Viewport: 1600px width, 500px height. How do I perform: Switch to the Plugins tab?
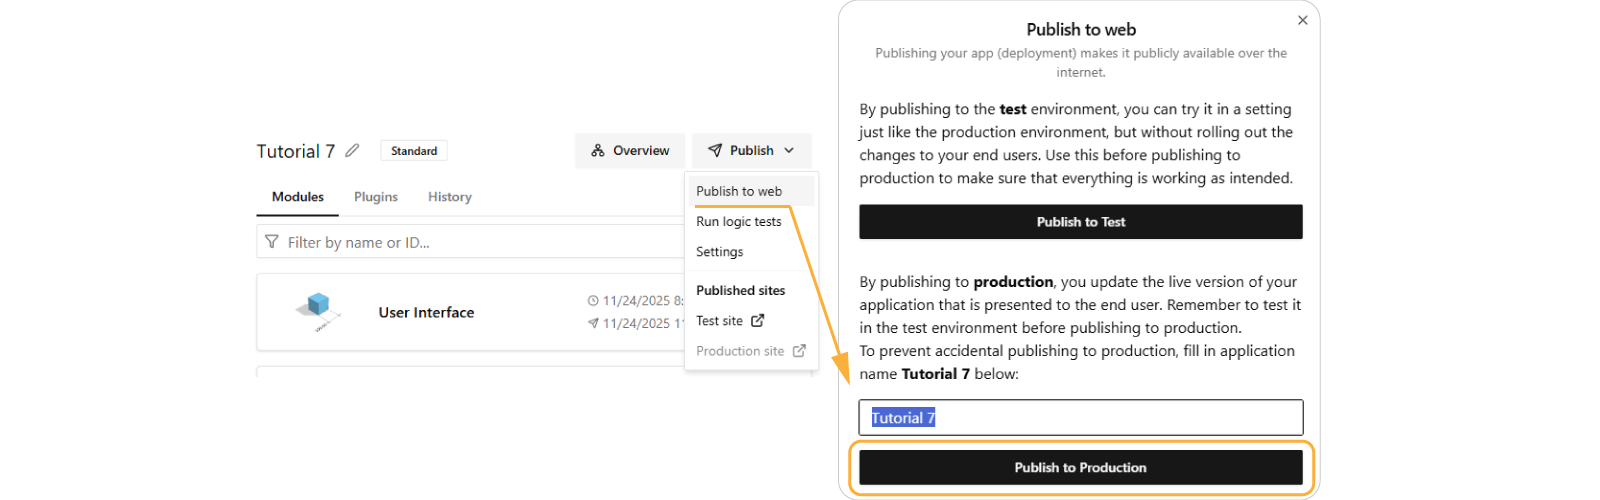(376, 197)
